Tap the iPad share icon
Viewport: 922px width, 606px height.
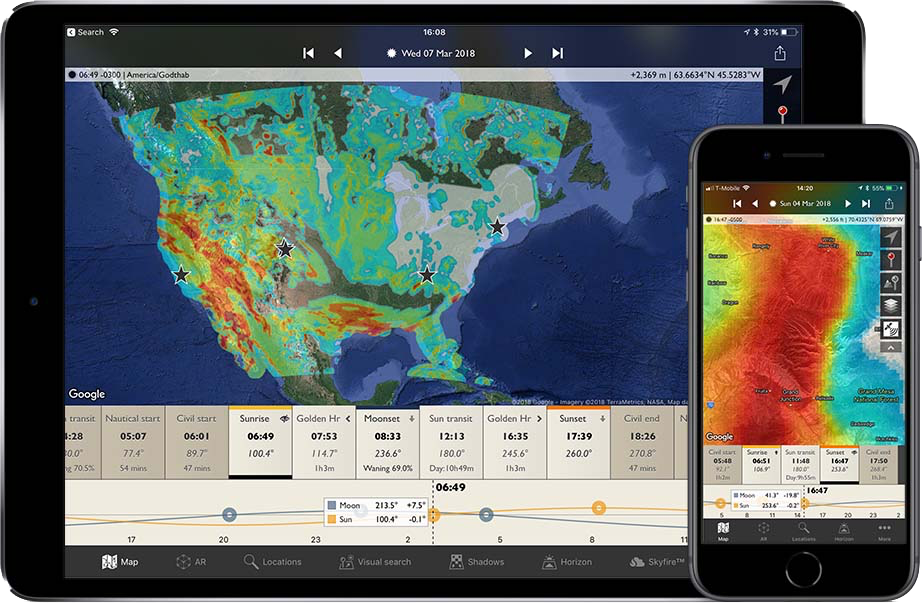click(x=780, y=53)
